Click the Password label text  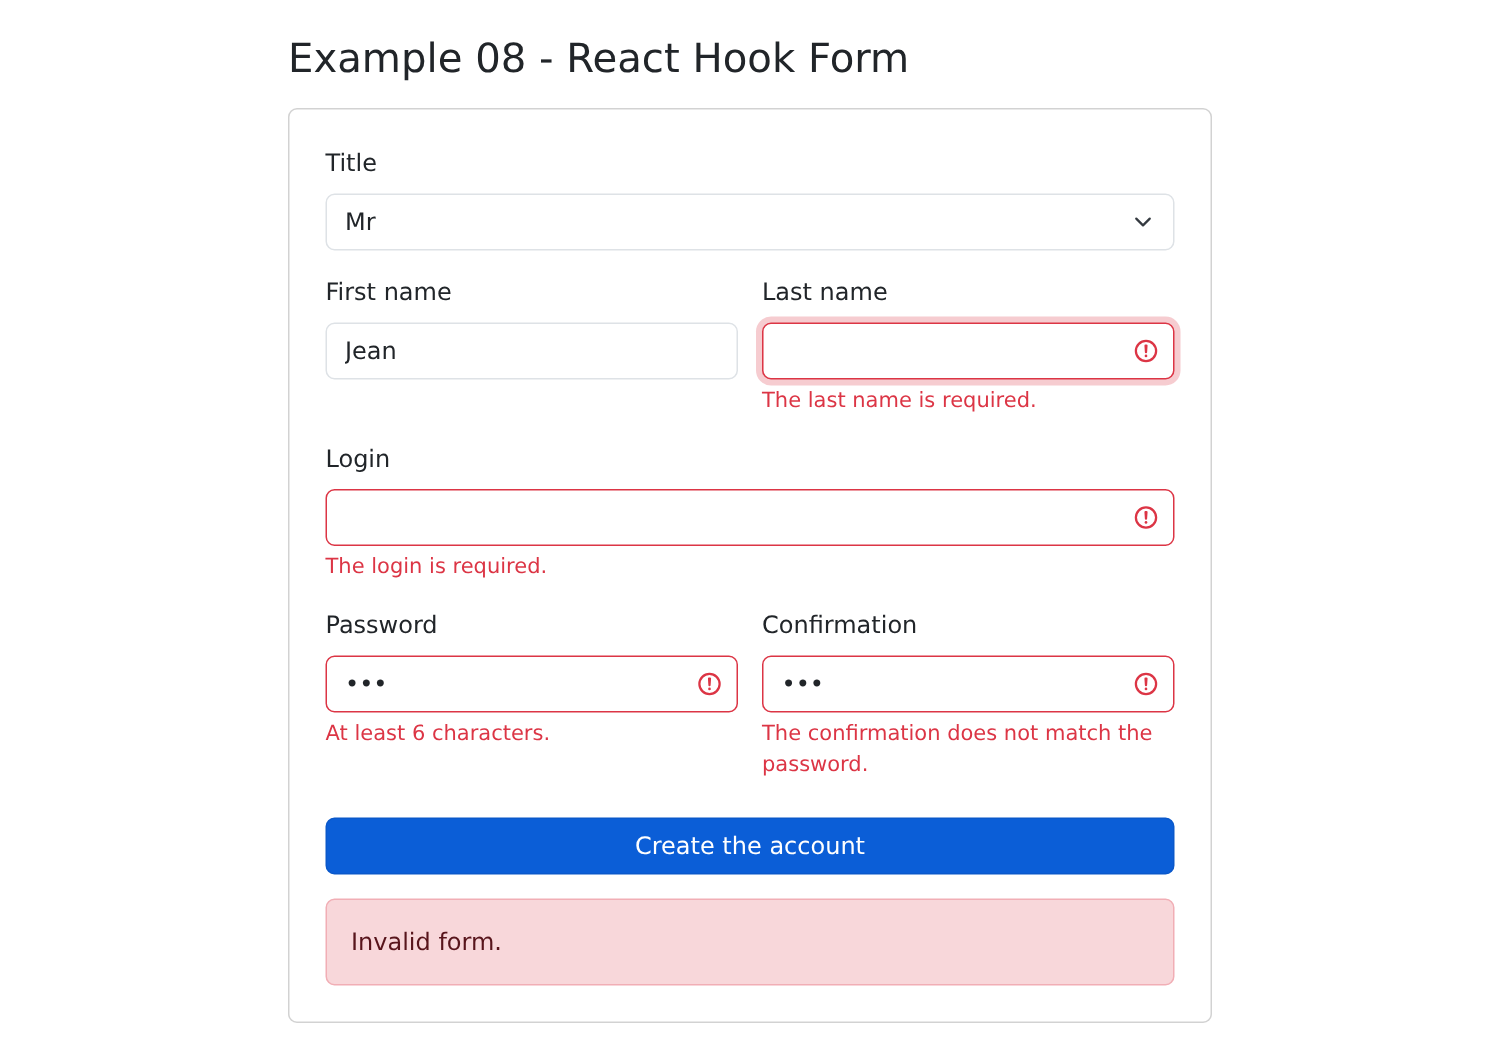381,625
